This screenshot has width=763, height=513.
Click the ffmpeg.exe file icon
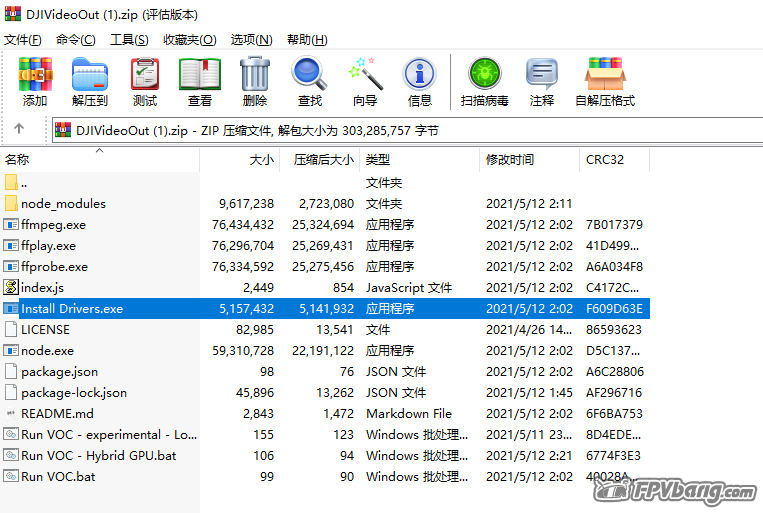[11, 224]
